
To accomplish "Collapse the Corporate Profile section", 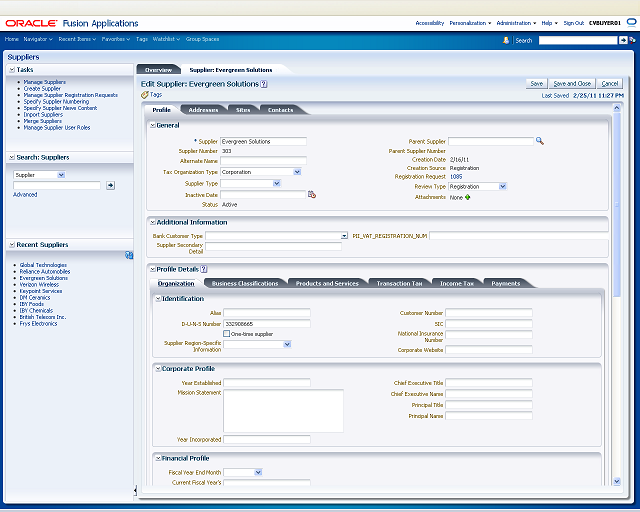I will [x=158, y=369].
